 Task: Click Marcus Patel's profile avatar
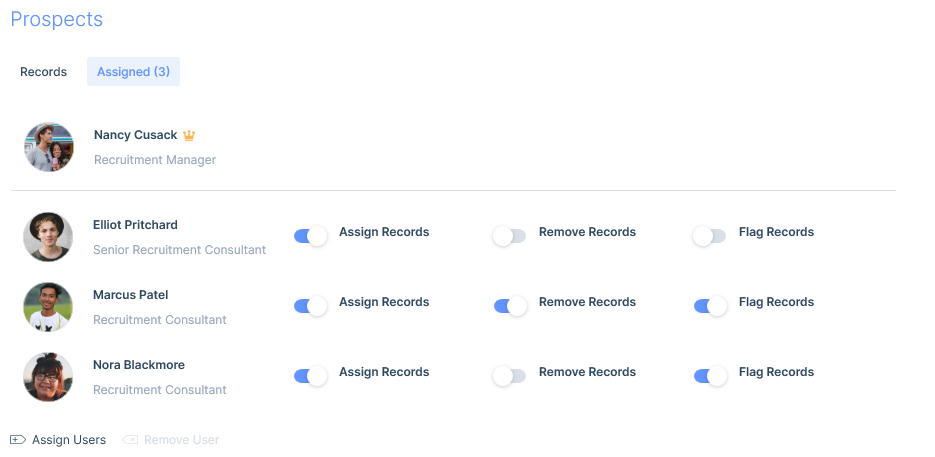48,307
